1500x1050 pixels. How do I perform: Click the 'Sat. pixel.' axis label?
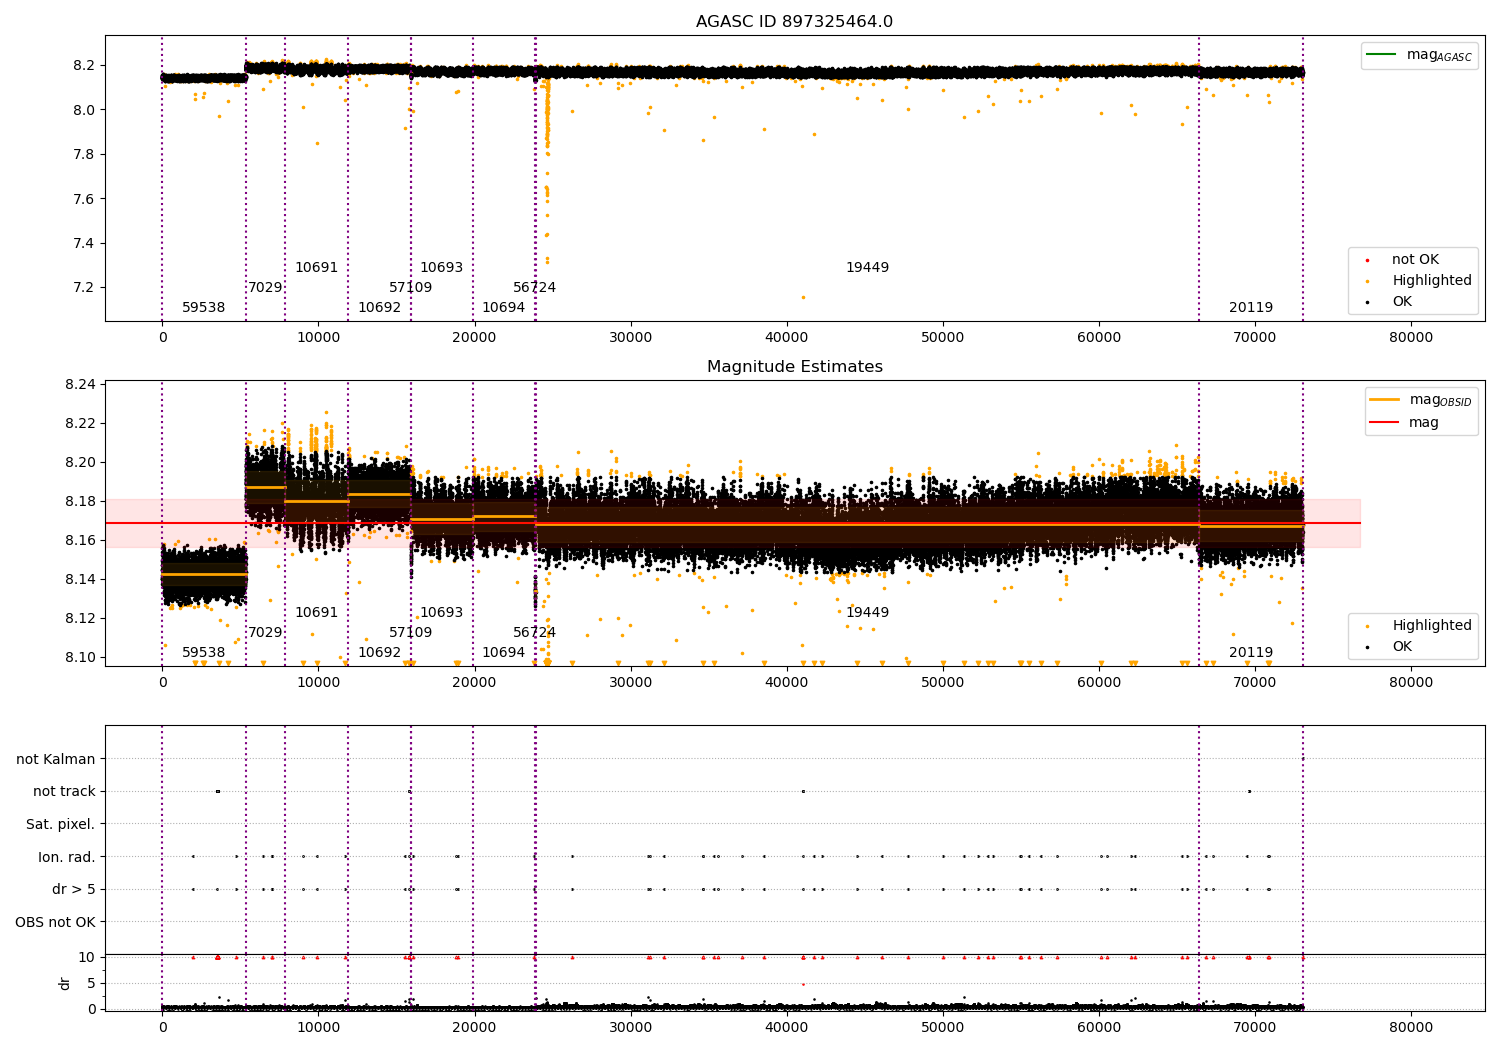tap(61, 824)
